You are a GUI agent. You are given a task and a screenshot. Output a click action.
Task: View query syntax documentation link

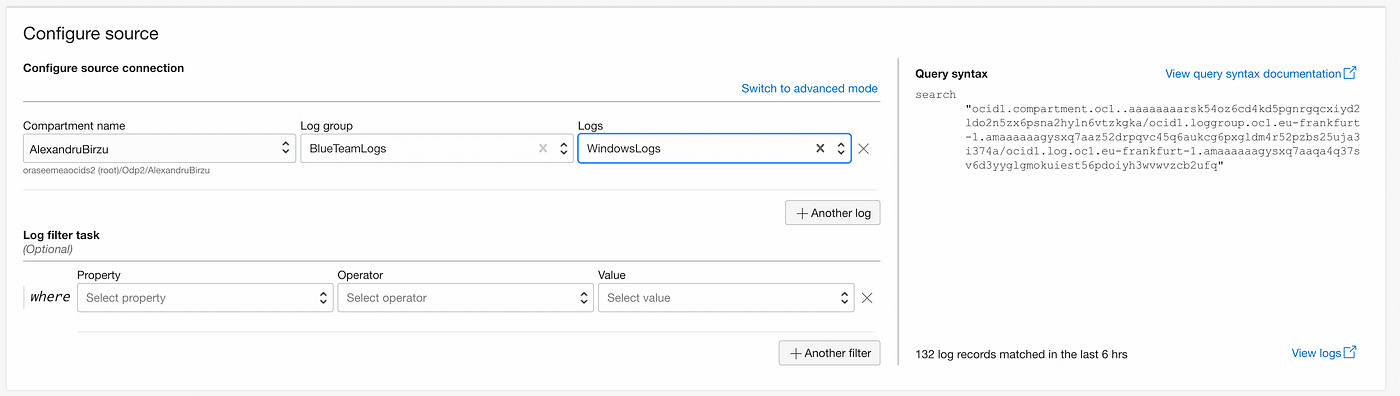tap(1253, 73)
